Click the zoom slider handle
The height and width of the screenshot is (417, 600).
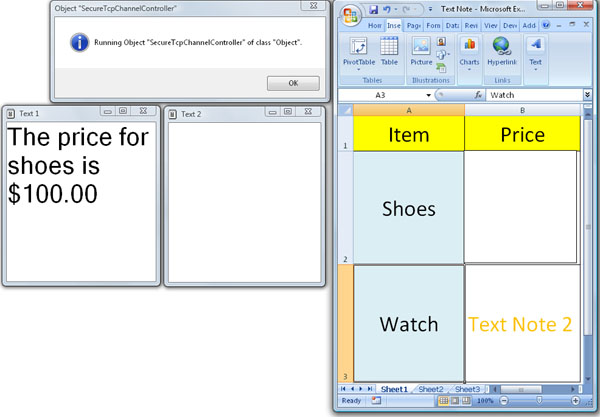[539, 401]
